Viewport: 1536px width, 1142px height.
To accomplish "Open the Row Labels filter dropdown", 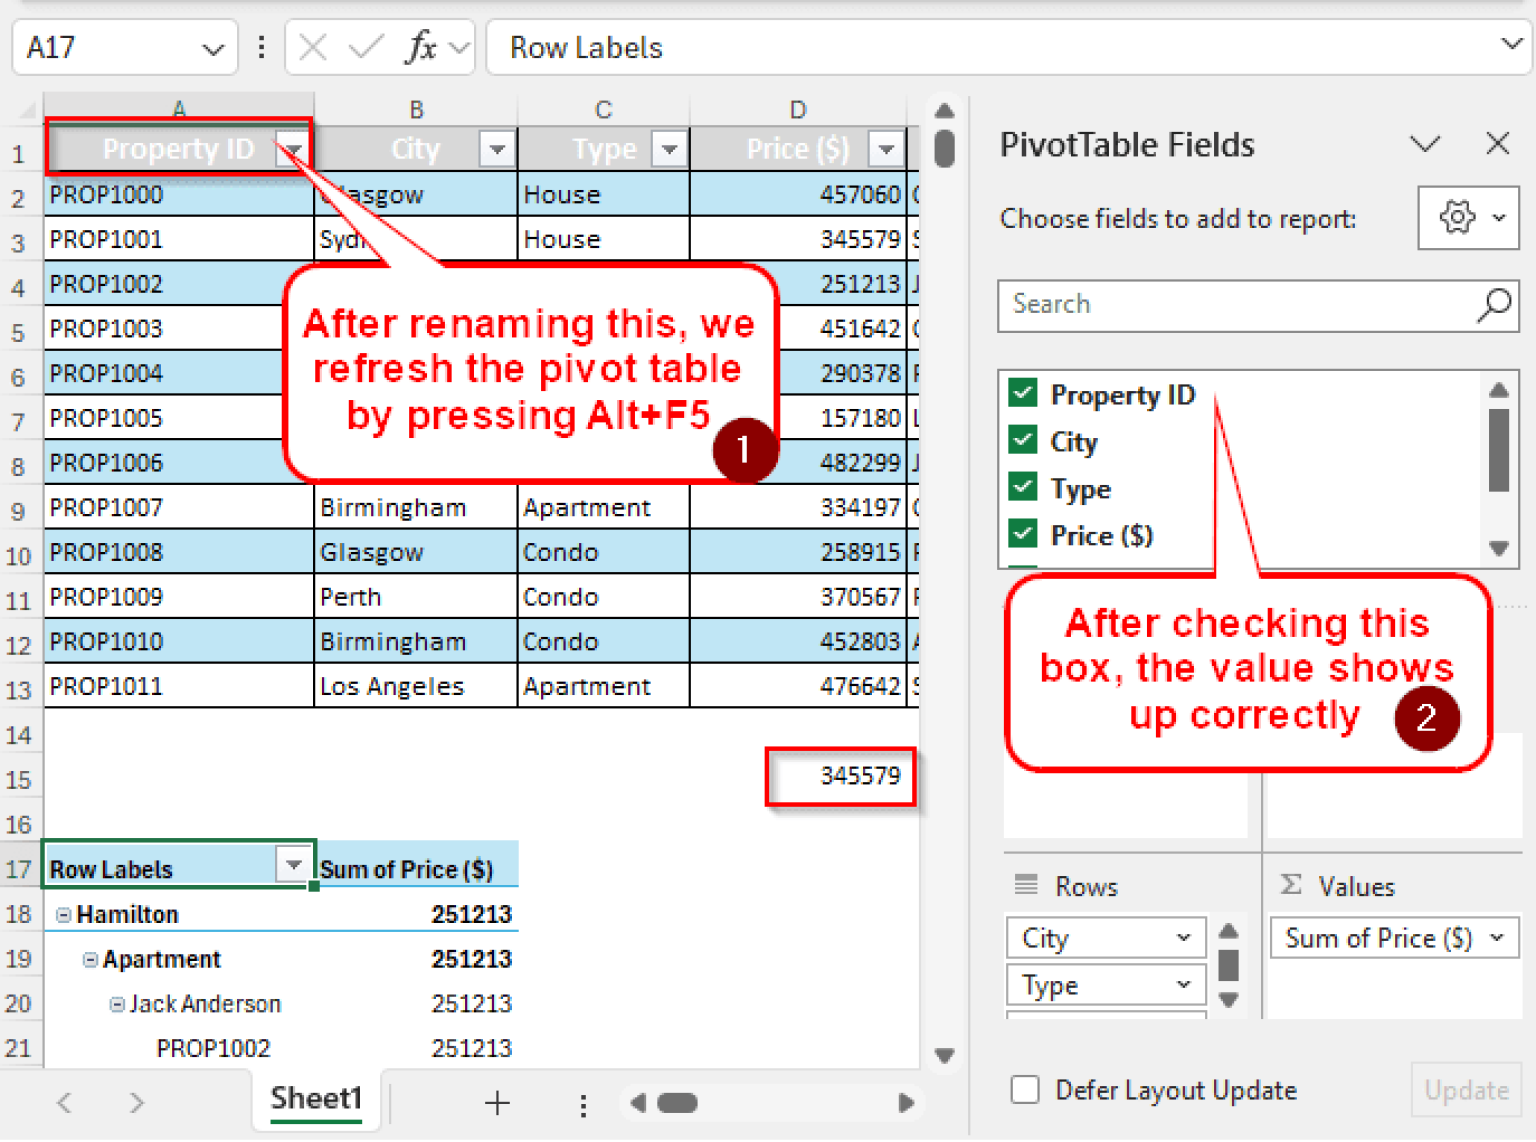I will [x=294, y=864].
